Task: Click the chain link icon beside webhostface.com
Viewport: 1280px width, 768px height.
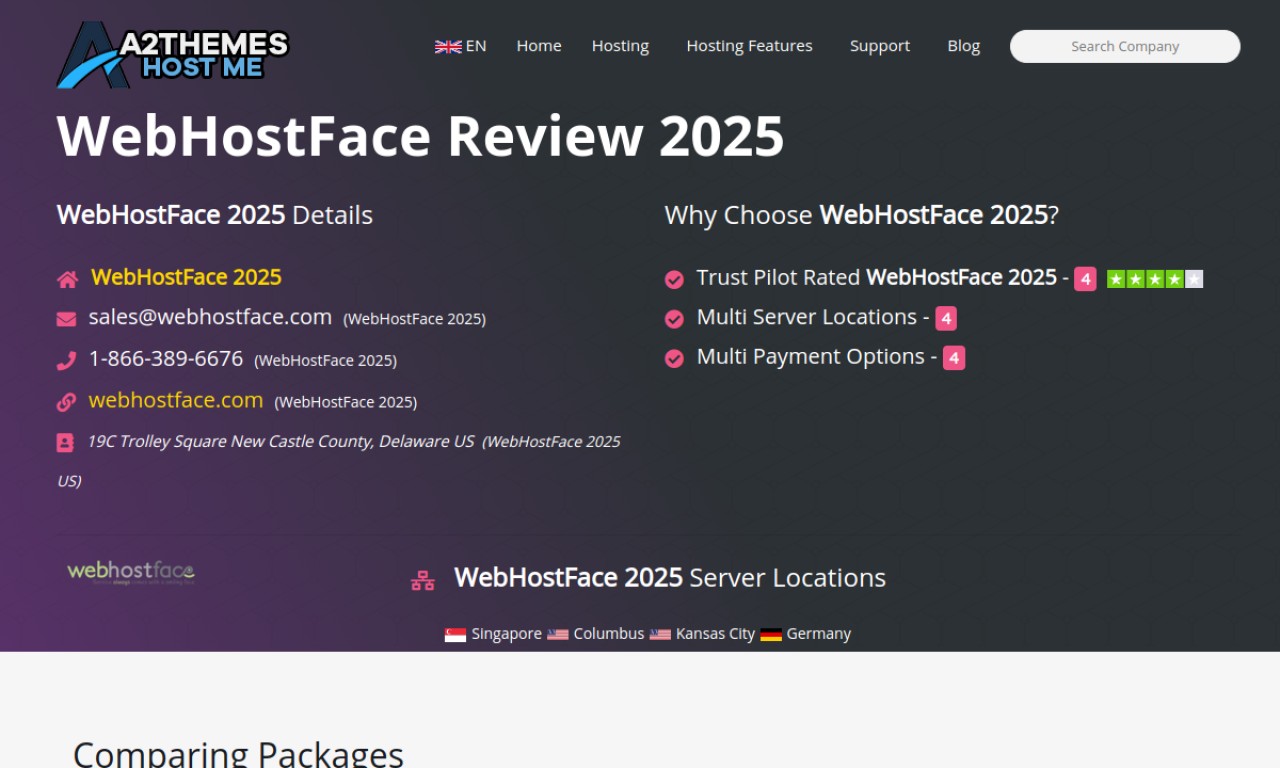Action: tap(66, 402)
